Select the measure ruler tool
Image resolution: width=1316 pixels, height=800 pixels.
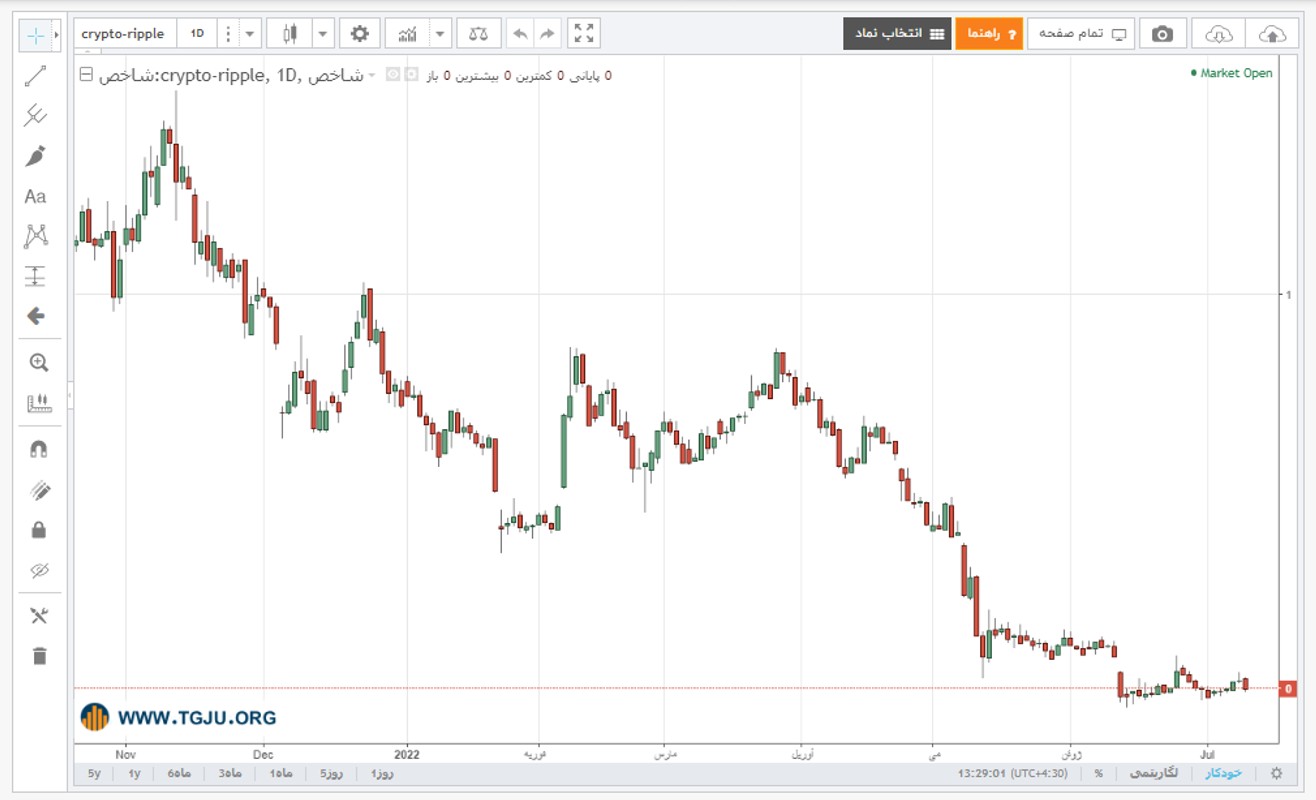tap(39, 403)
